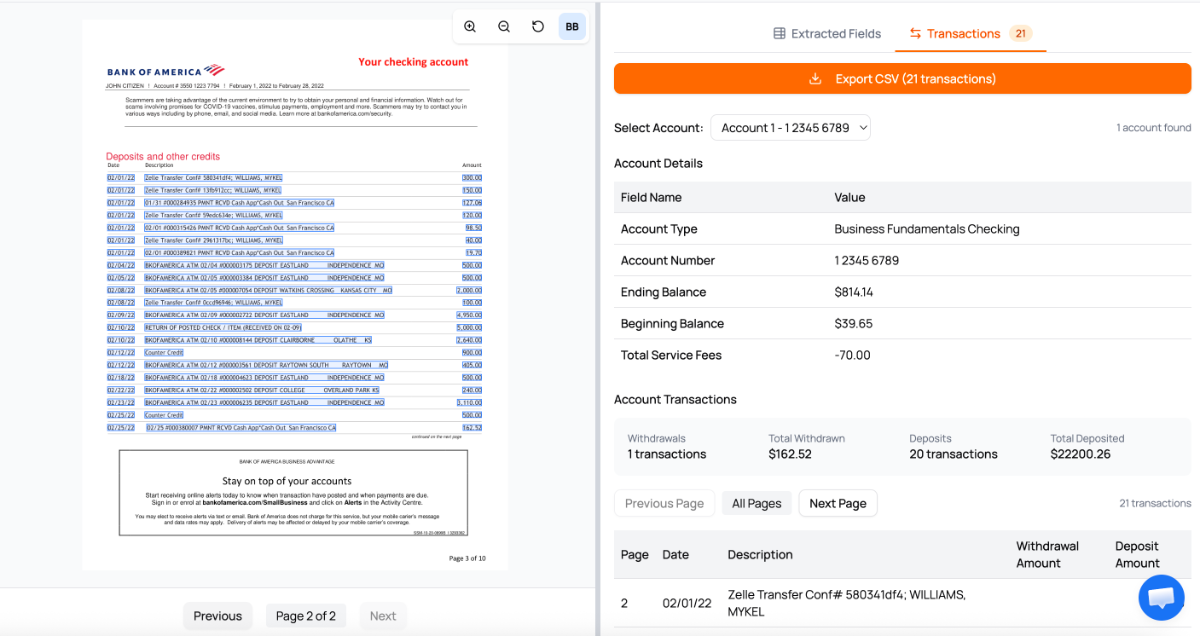1200x636 pixels.
Task: Open the Select Account dropdown
Action: 790,128
